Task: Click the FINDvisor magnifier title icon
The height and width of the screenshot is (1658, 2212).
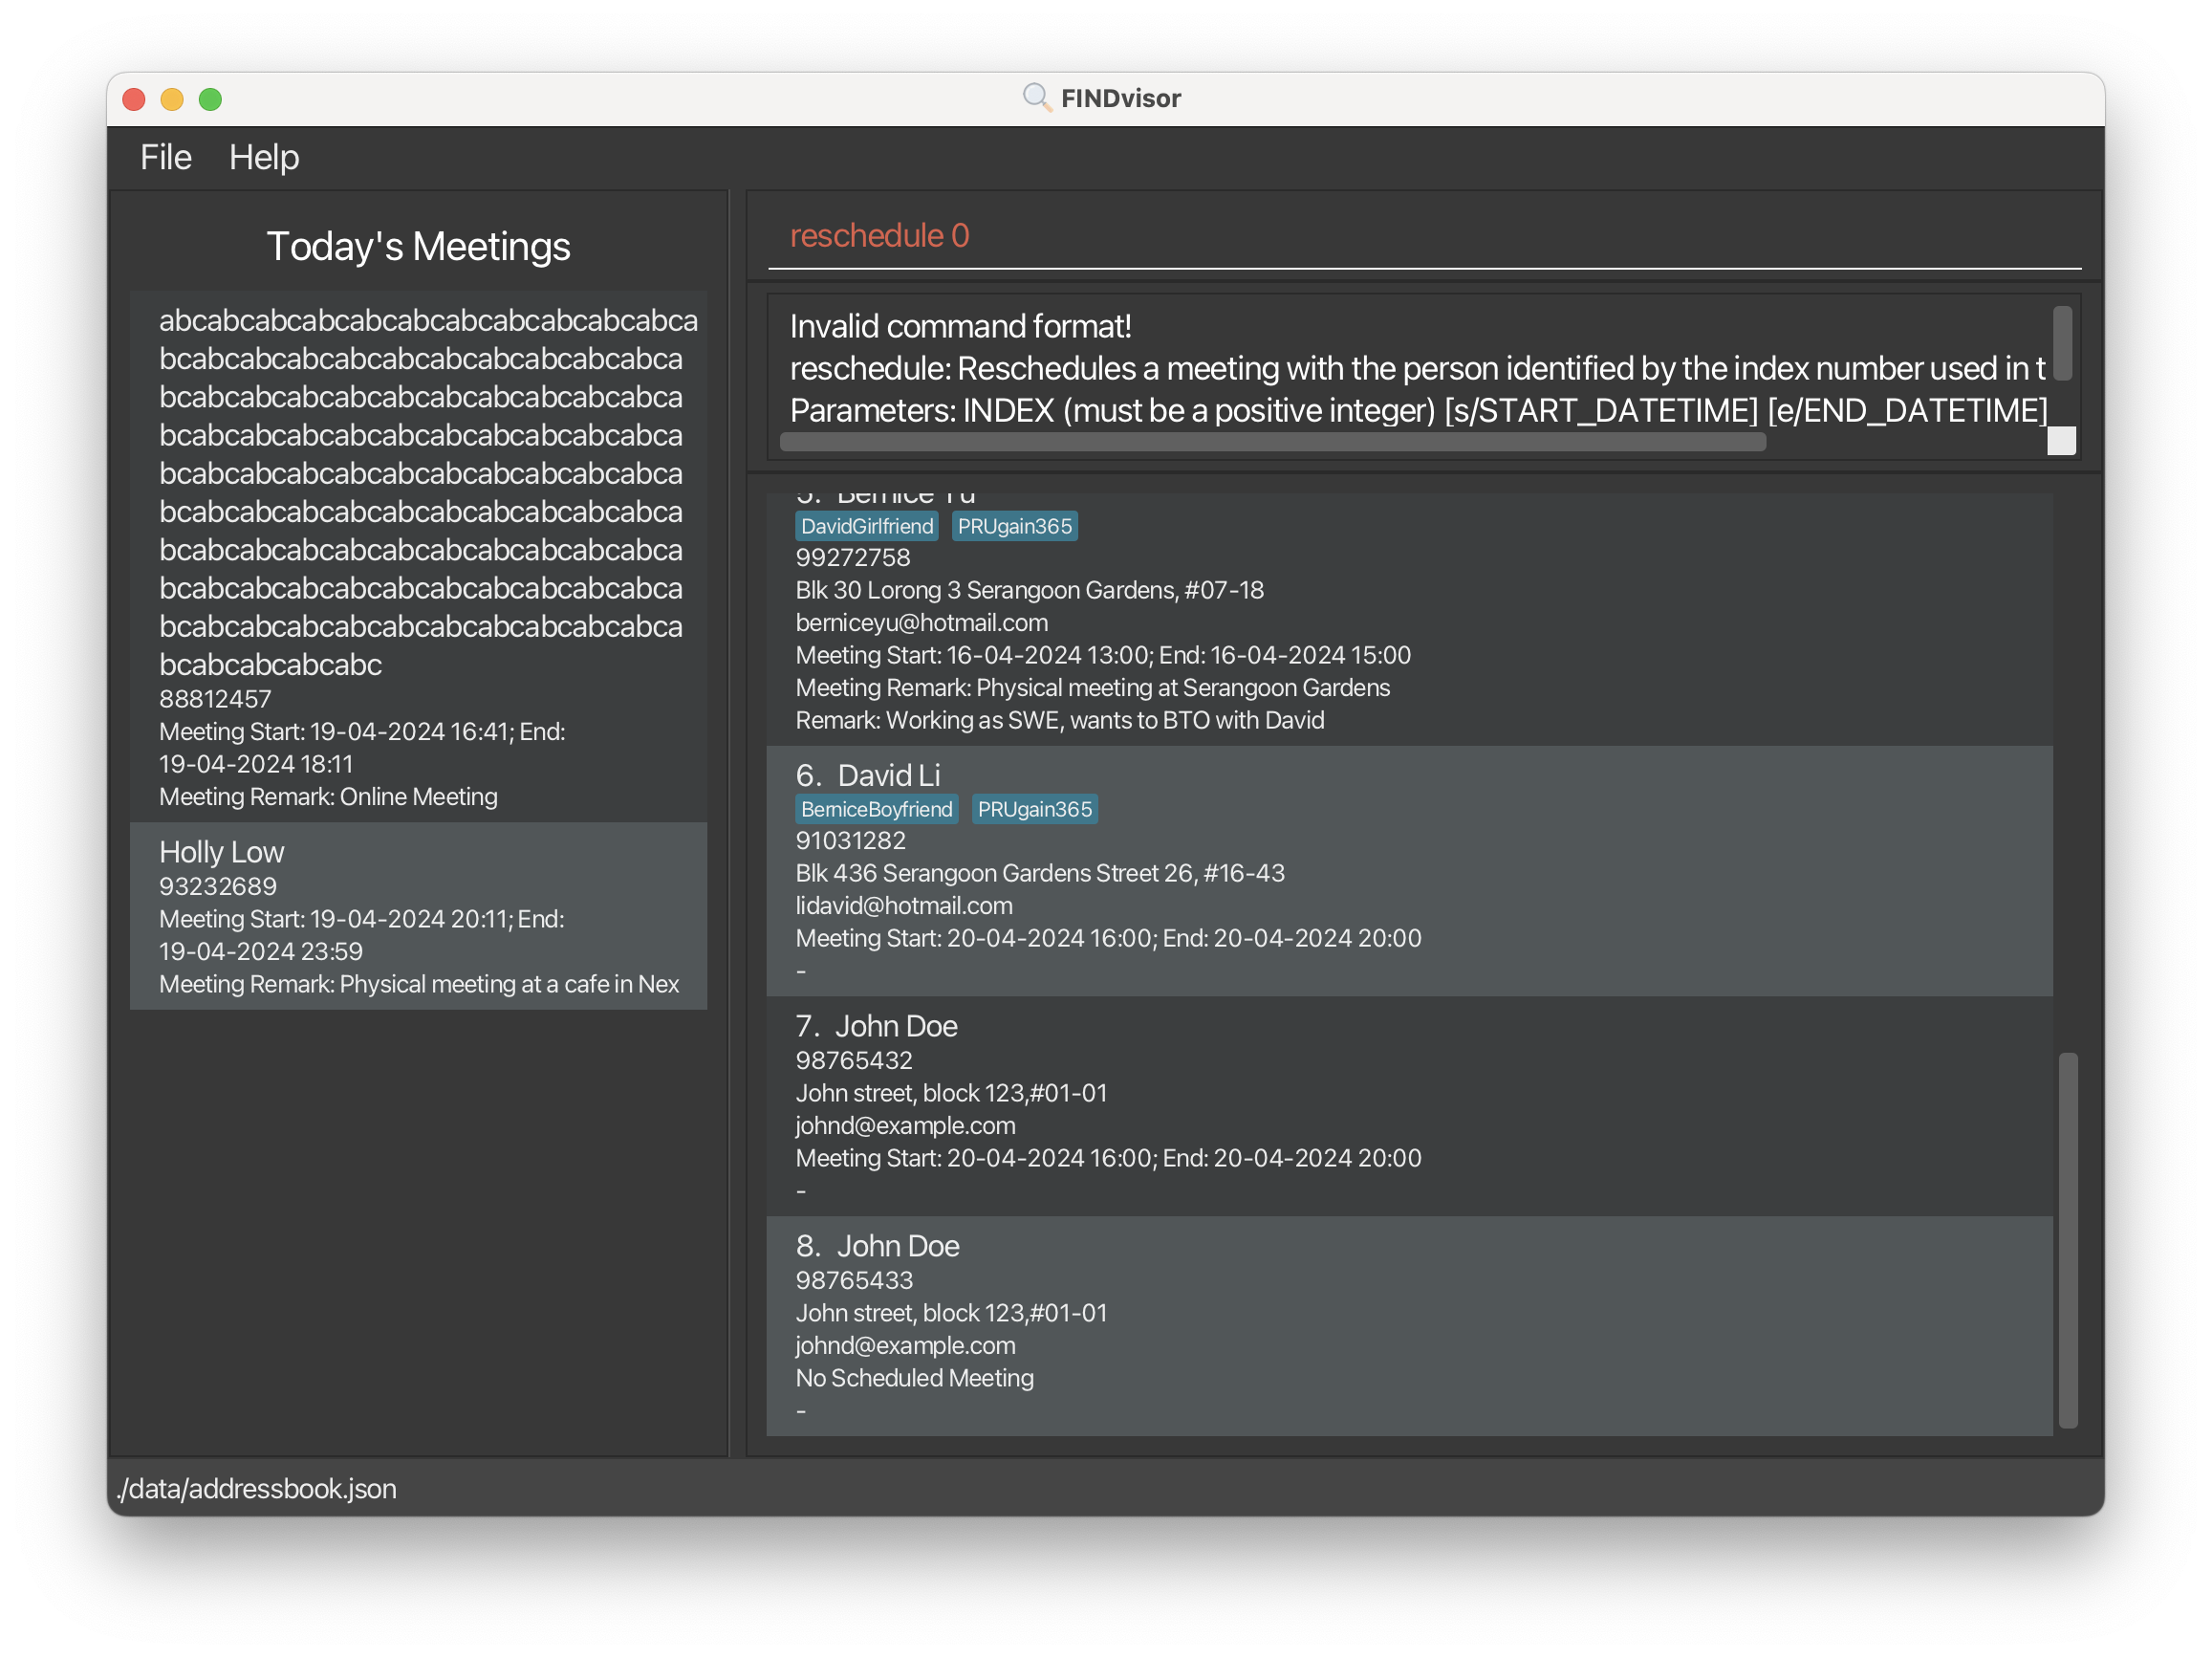Action: pos(1036,98)
